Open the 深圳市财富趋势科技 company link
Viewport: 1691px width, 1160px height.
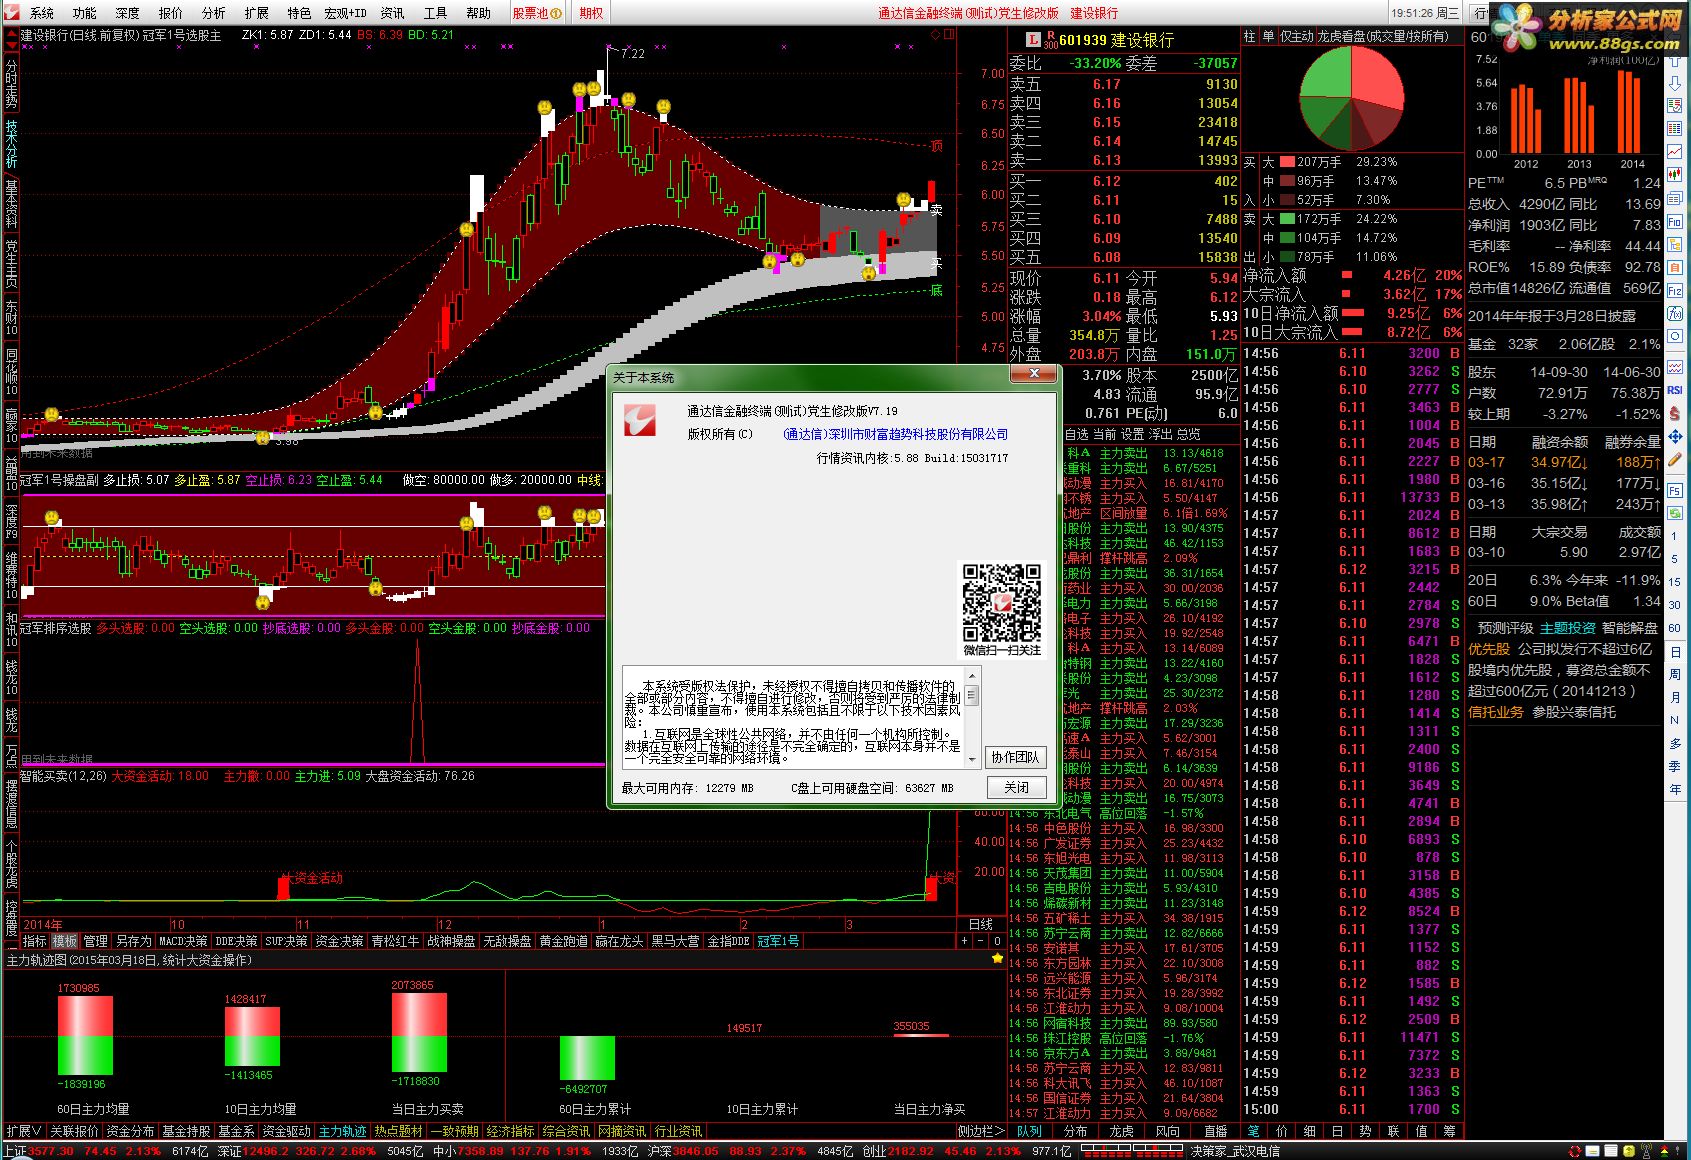(x=895, y=434)
